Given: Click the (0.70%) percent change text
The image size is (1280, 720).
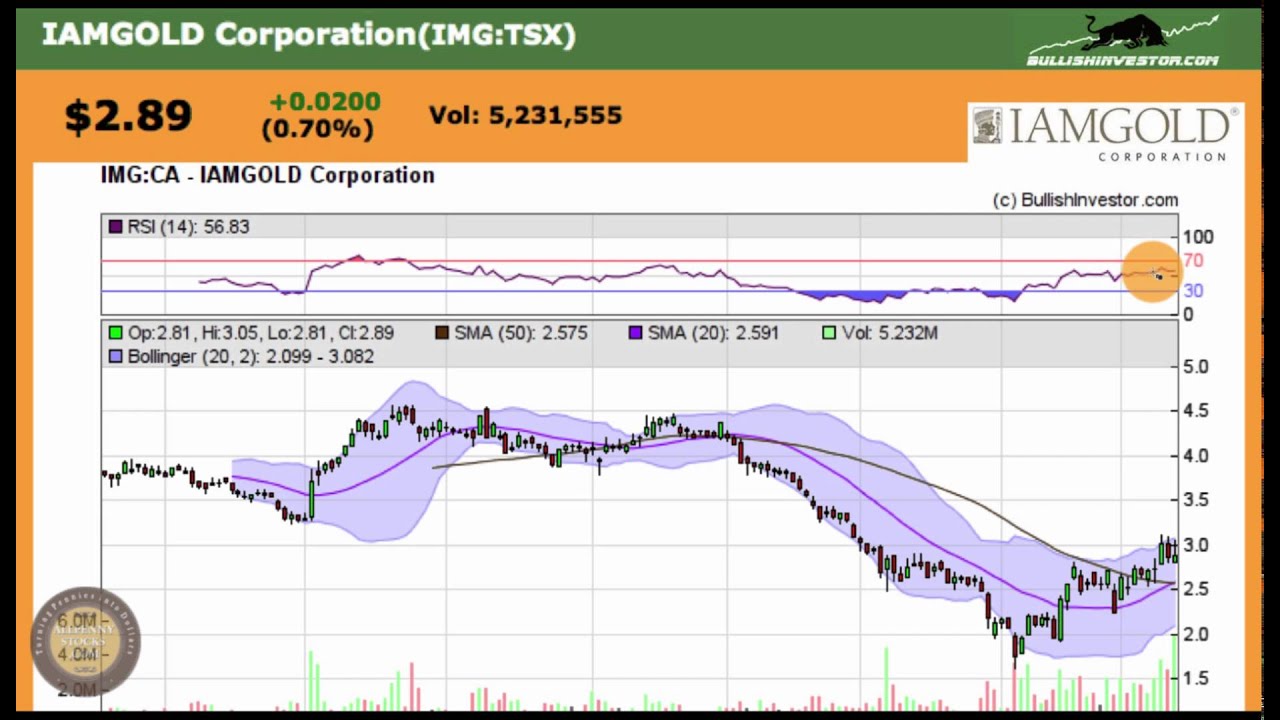Looking at the screenshot, I should pyautogui.click(x=317, y=129).
